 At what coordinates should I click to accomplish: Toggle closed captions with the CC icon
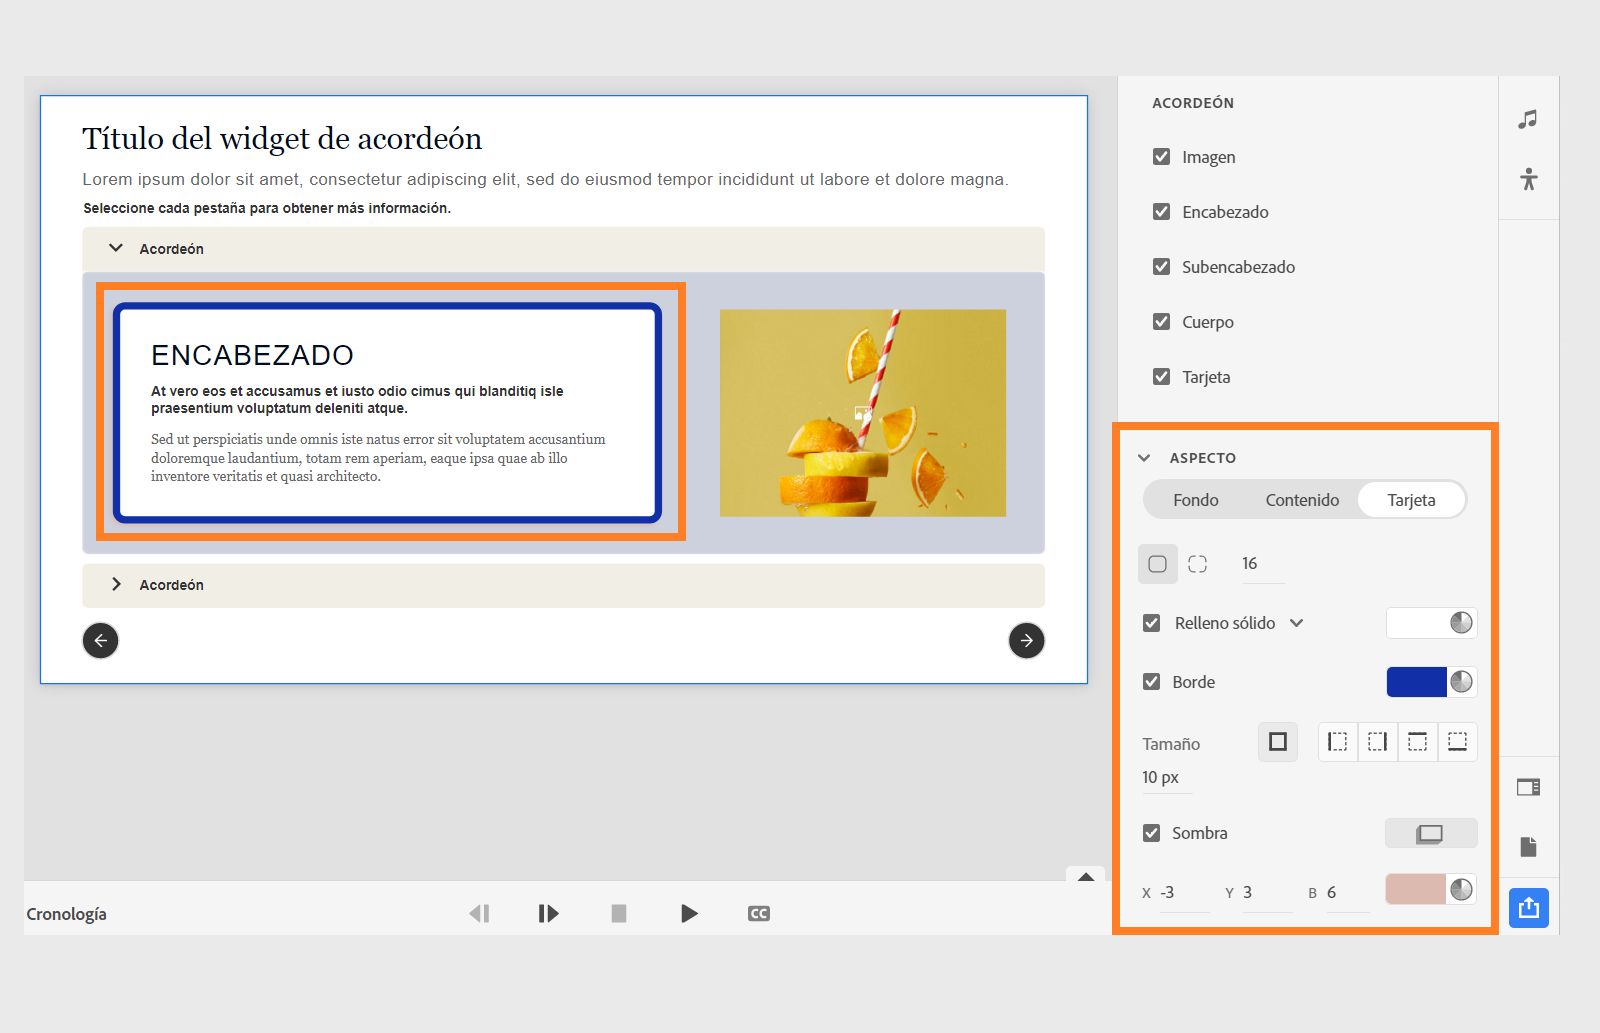759,913
